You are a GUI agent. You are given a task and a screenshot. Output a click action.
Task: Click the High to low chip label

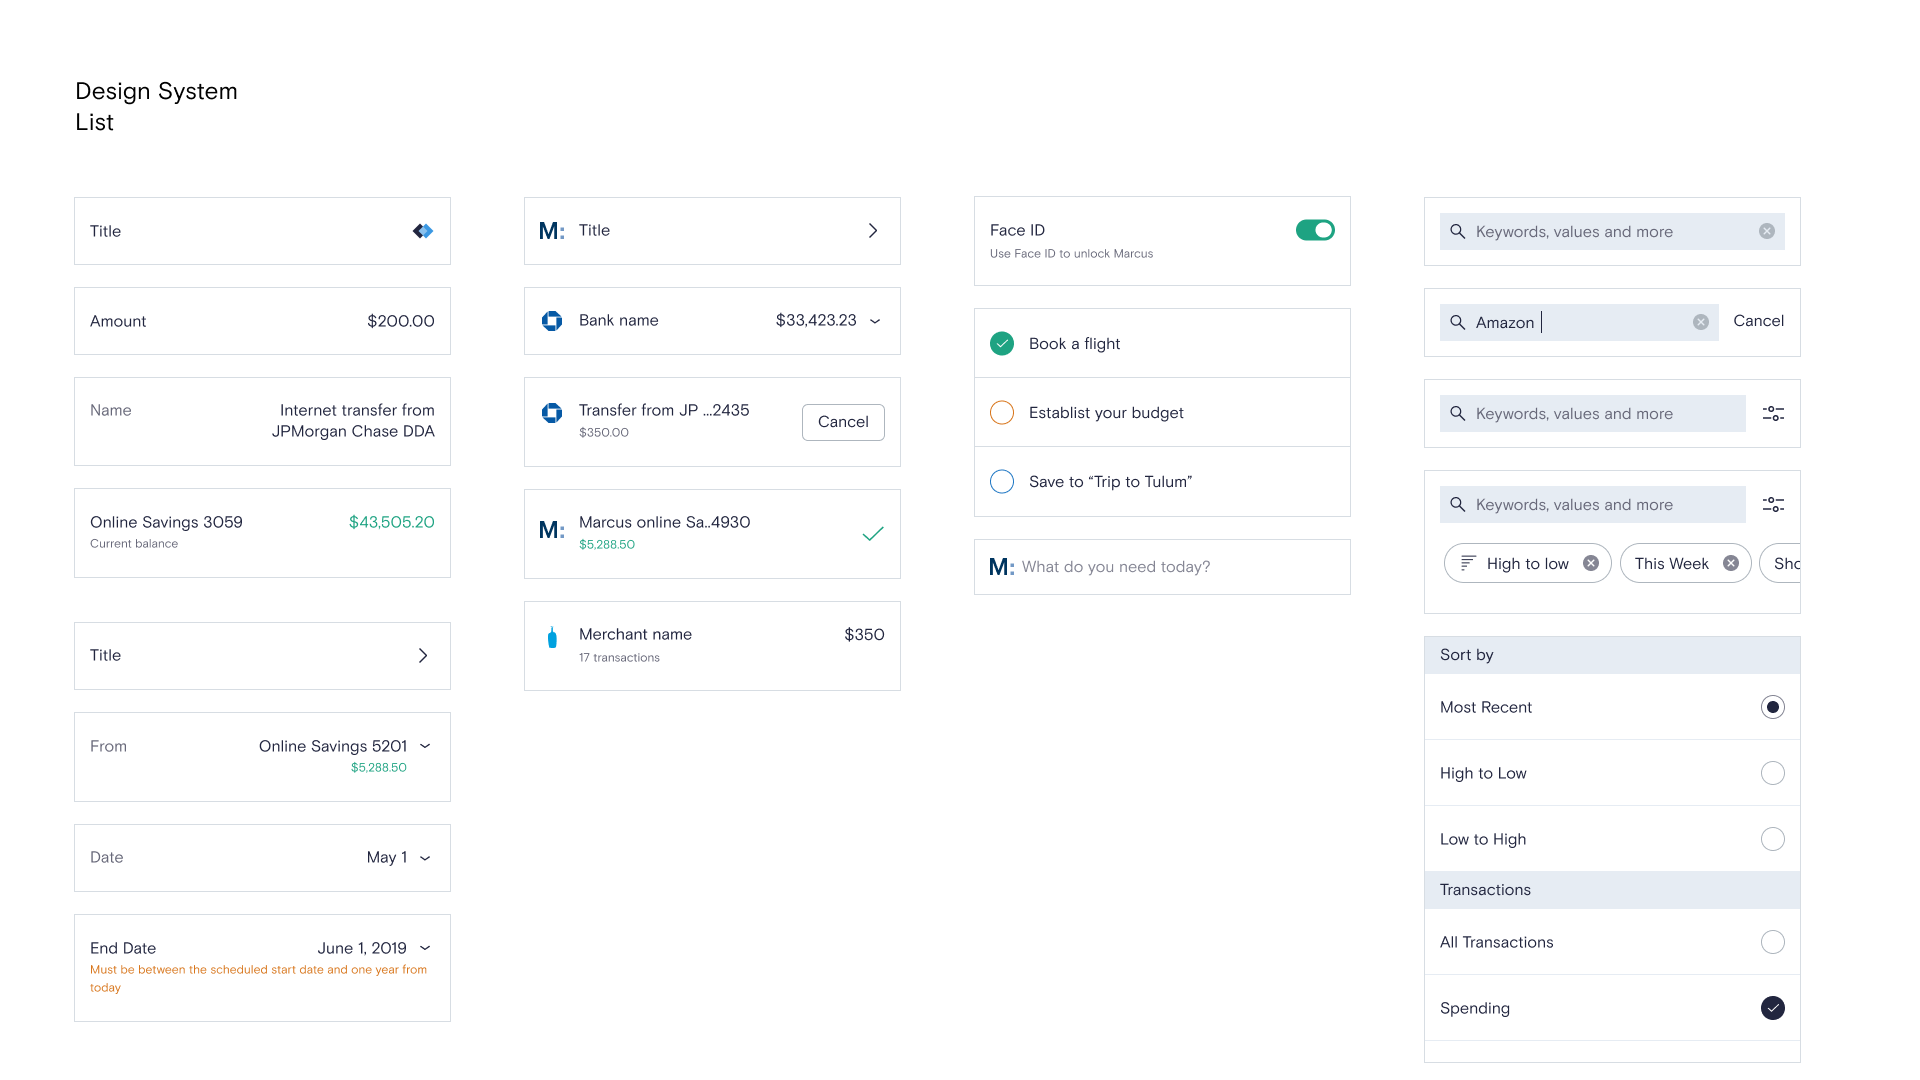pos(1527,564)
